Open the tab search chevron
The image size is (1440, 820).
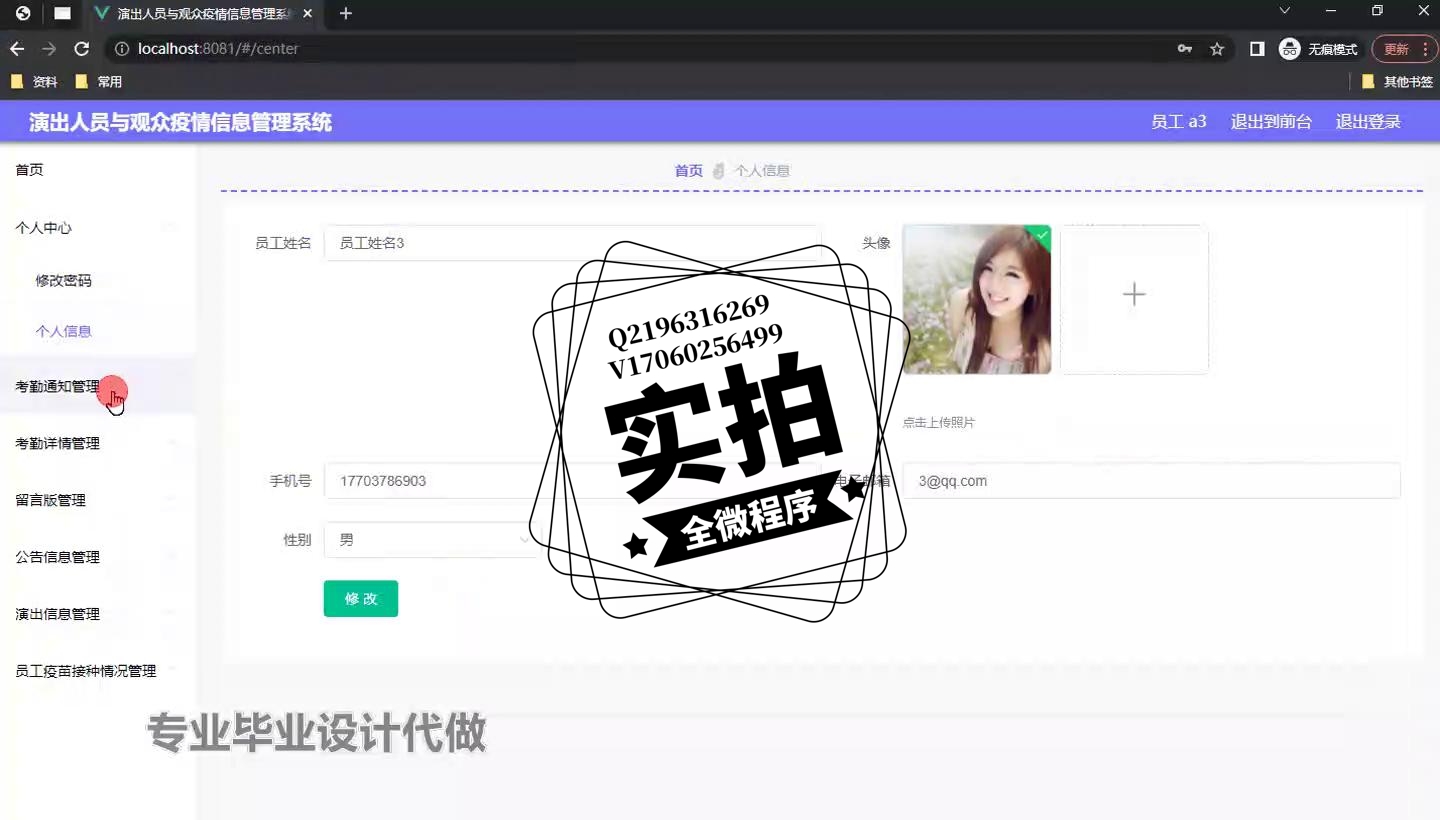pyautogui.click(x=1285, y=11)
